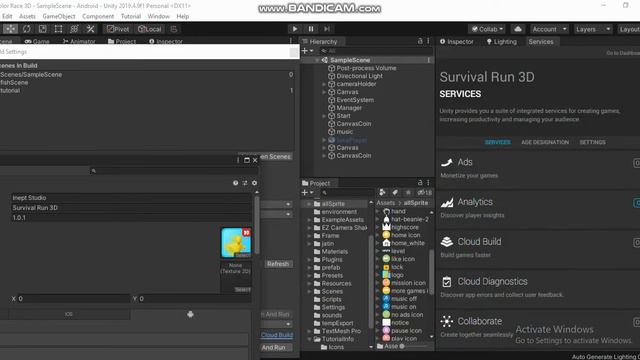Screen dimensions: 640x360
Task: Switch to the Lighting tab
Action: tap(502, 42)
